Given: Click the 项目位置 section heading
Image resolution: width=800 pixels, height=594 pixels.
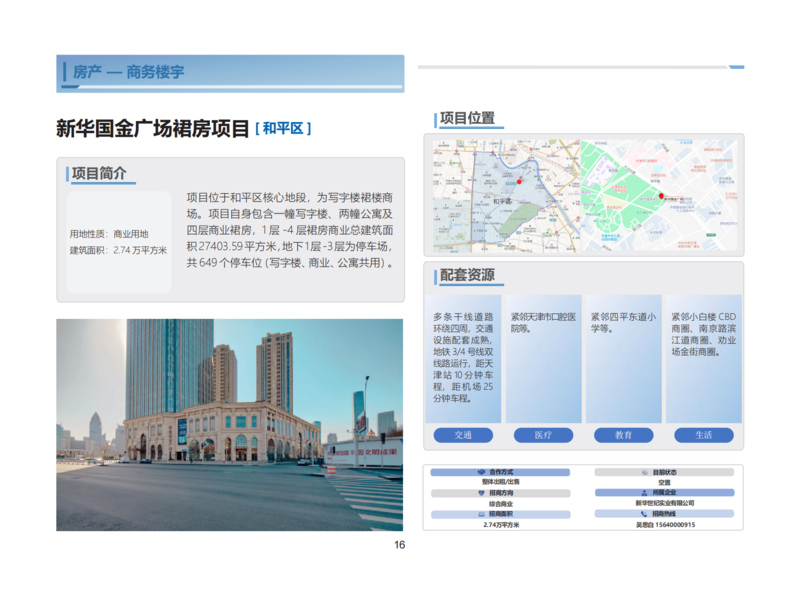Looking at the screenshot, I should point(467,118).
